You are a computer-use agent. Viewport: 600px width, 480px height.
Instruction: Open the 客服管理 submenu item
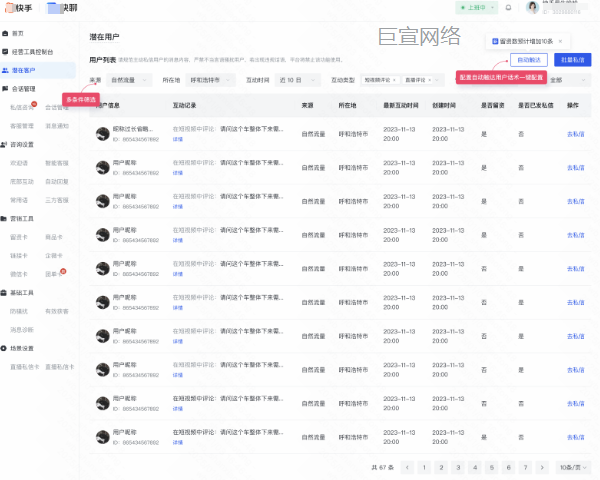[21, 126]
